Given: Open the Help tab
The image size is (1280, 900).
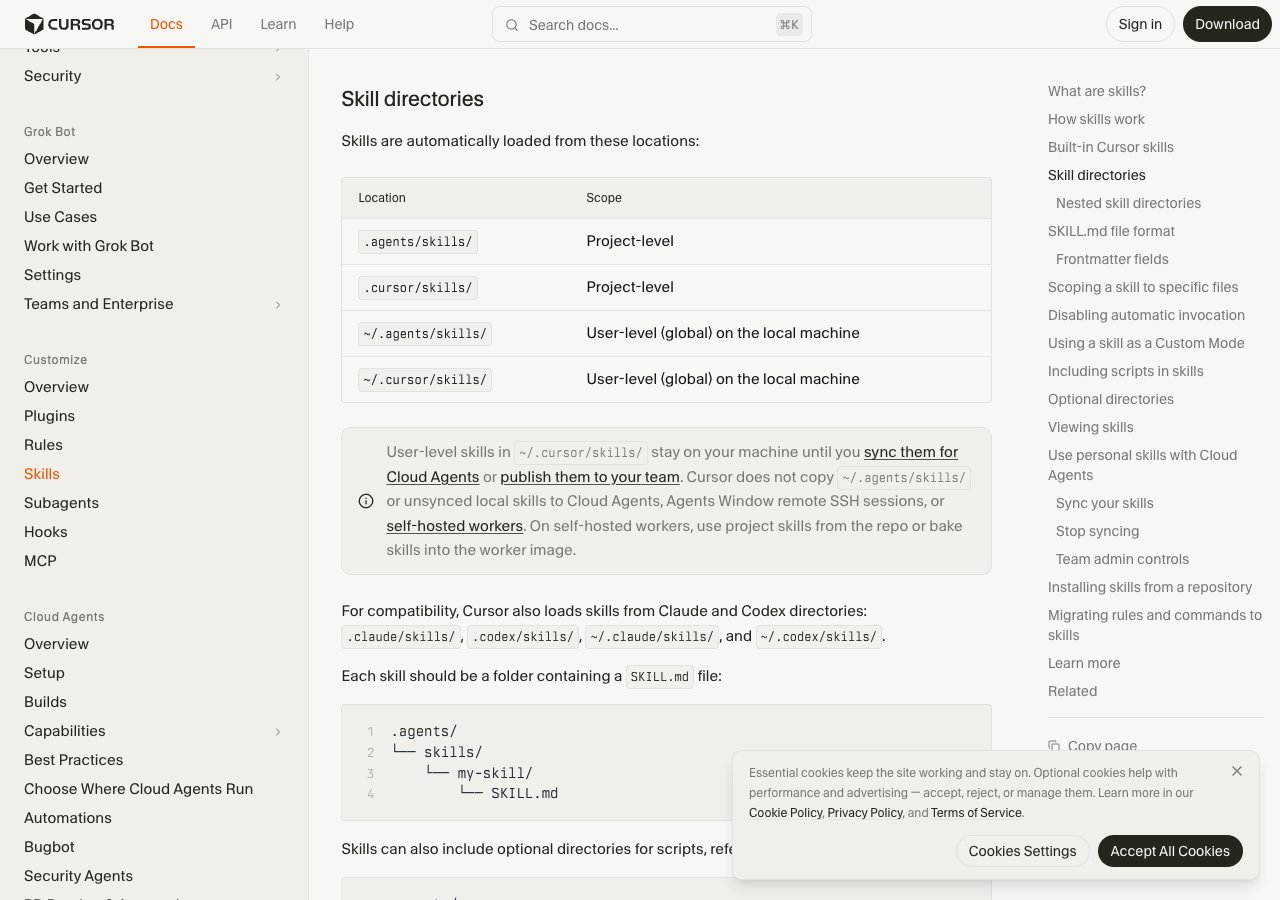Looking at the screenshot, I should (339, 24).
